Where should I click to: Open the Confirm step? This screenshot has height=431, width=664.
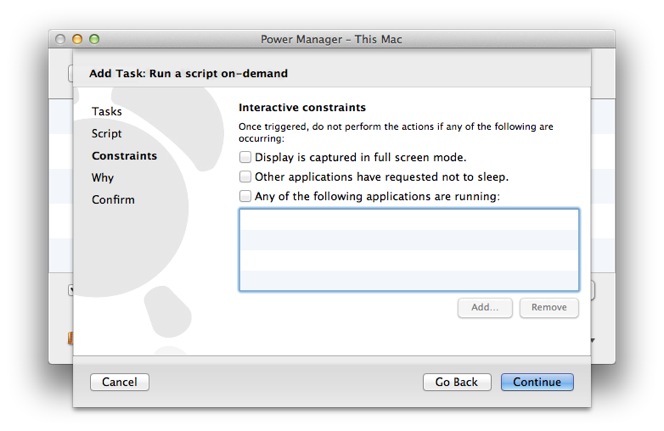coord(113,199)
